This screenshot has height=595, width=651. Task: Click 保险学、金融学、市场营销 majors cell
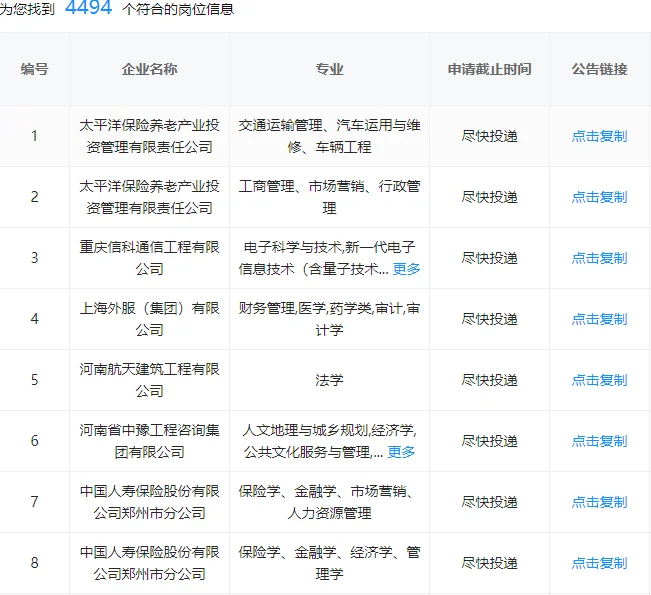329,502
